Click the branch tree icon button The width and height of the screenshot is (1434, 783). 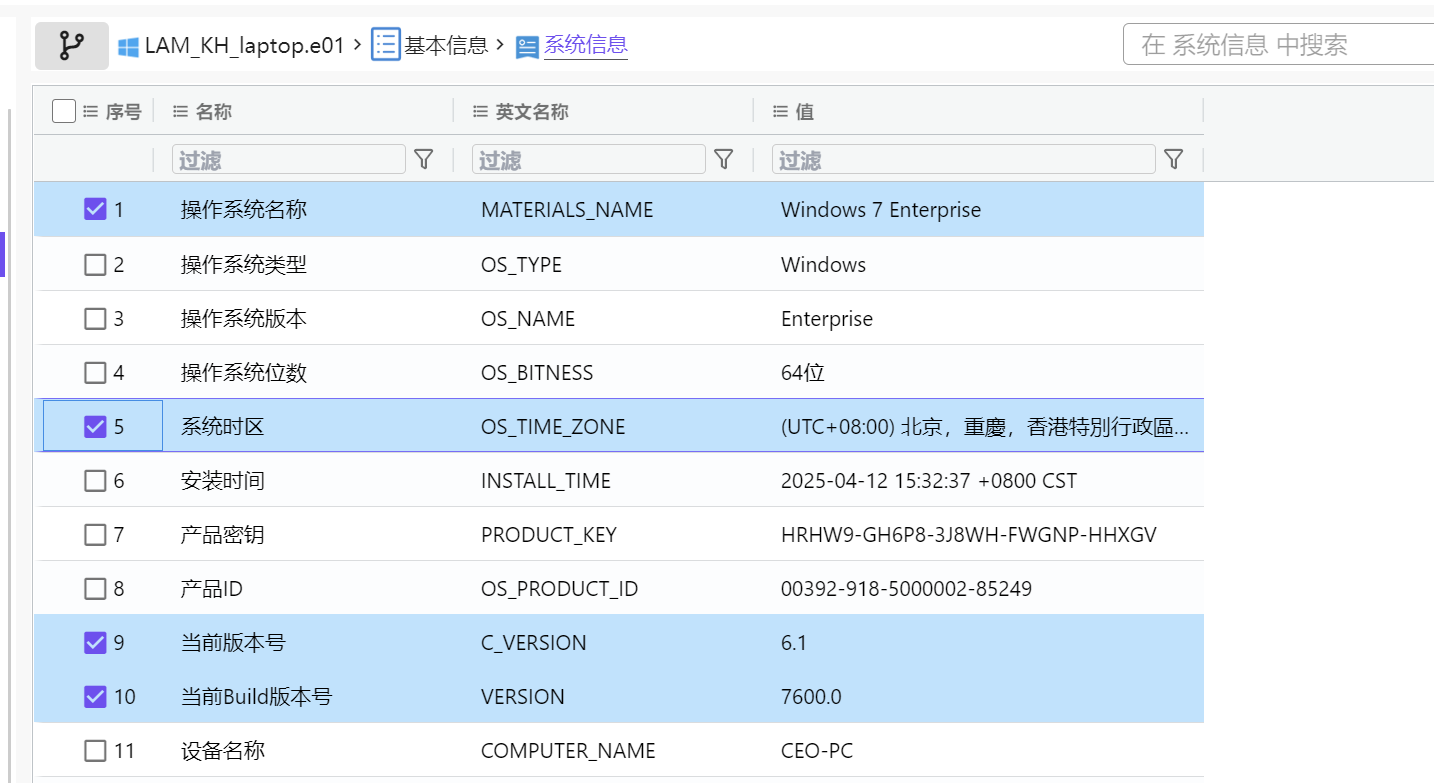72,45
